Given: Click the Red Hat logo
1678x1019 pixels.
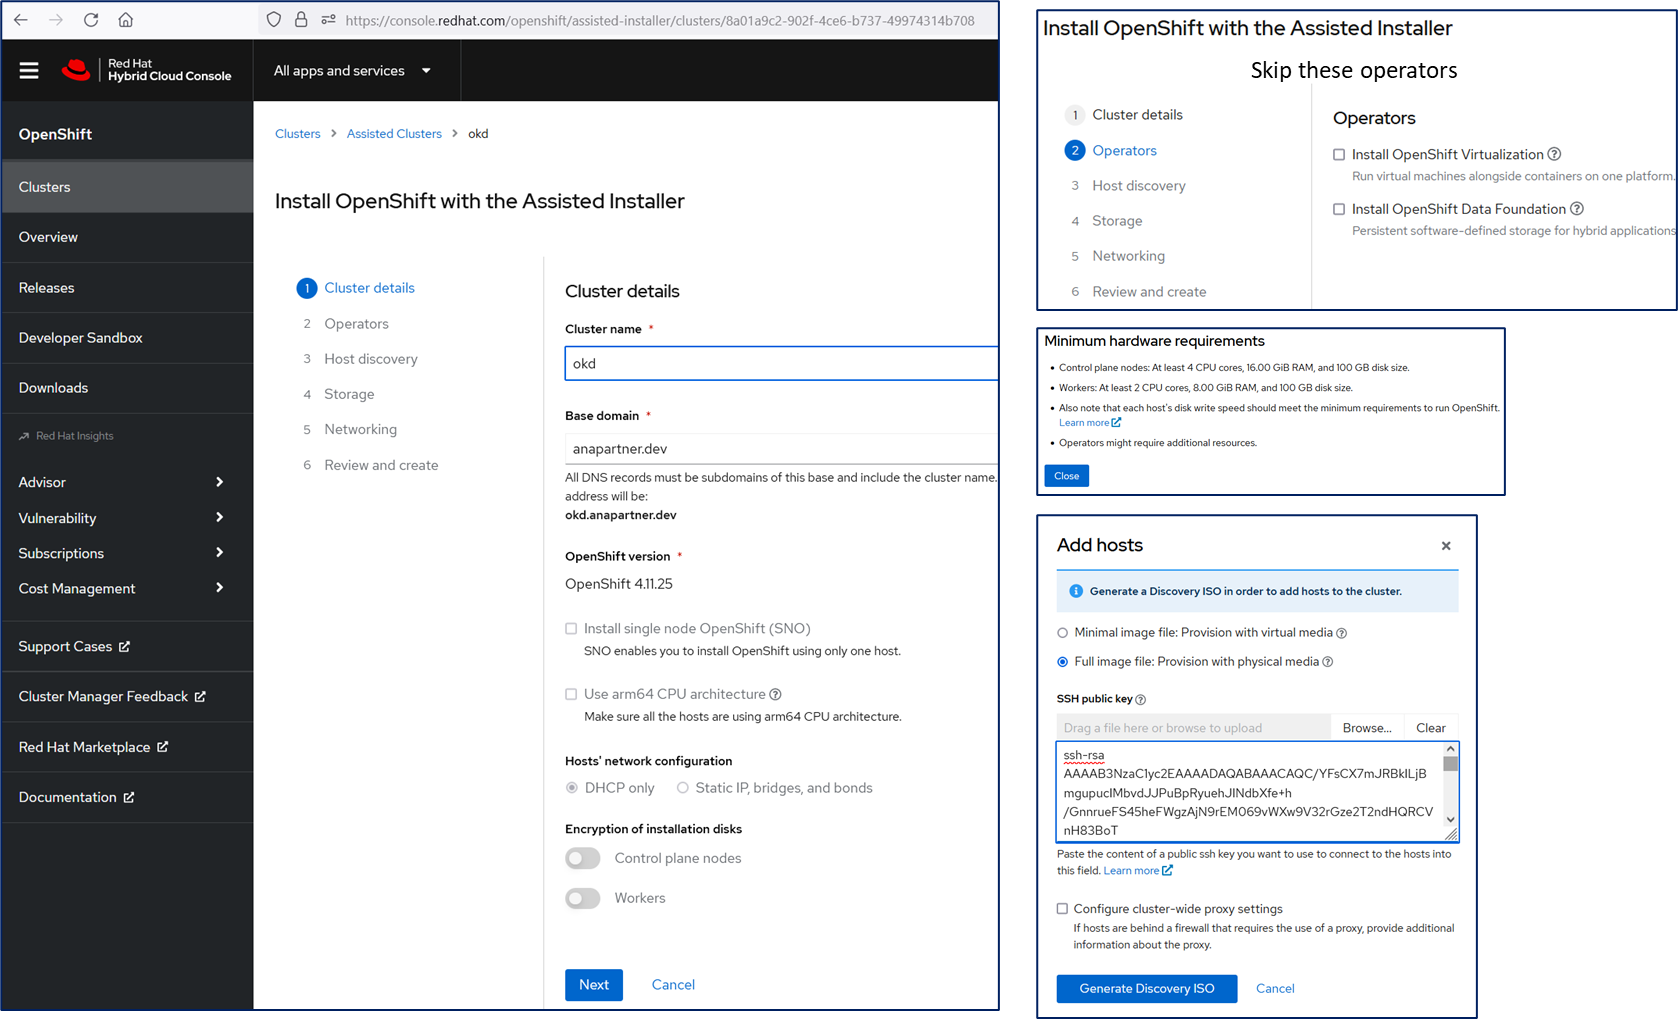Looking at the screenshot, I should click(x=76, y=70).
